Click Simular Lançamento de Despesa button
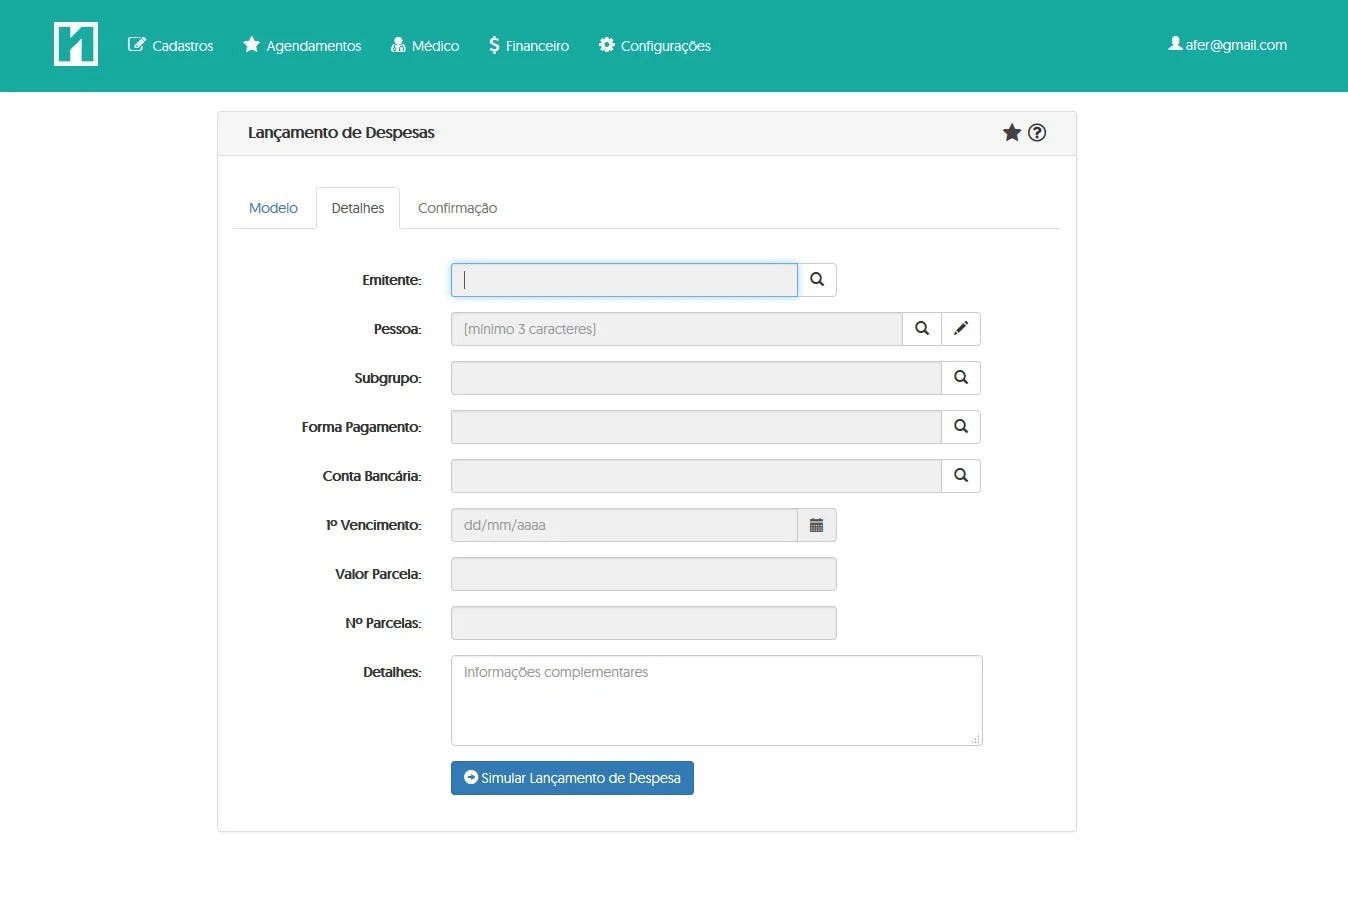 point(572,777)
